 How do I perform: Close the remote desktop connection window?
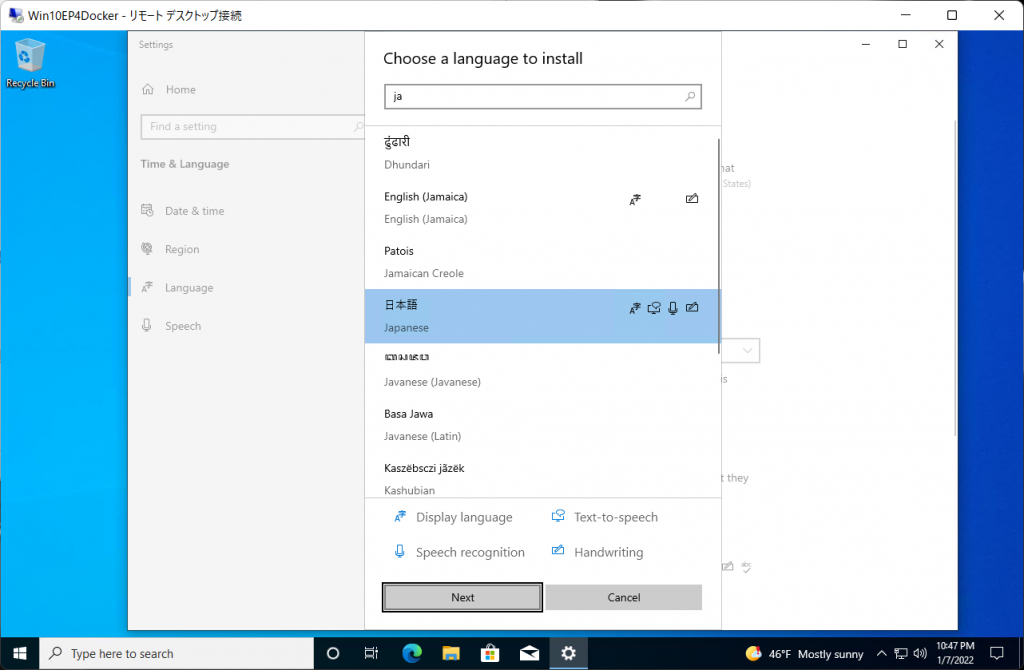click(999, 15)
